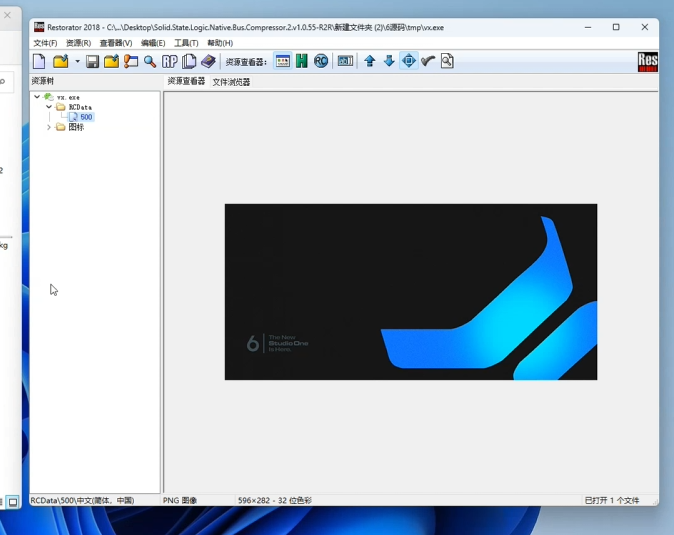Image resolution: width=674 pixels, height=535 pixels.
Task: Toggle the center/fit image view icon
Action: tap(408, 61)
